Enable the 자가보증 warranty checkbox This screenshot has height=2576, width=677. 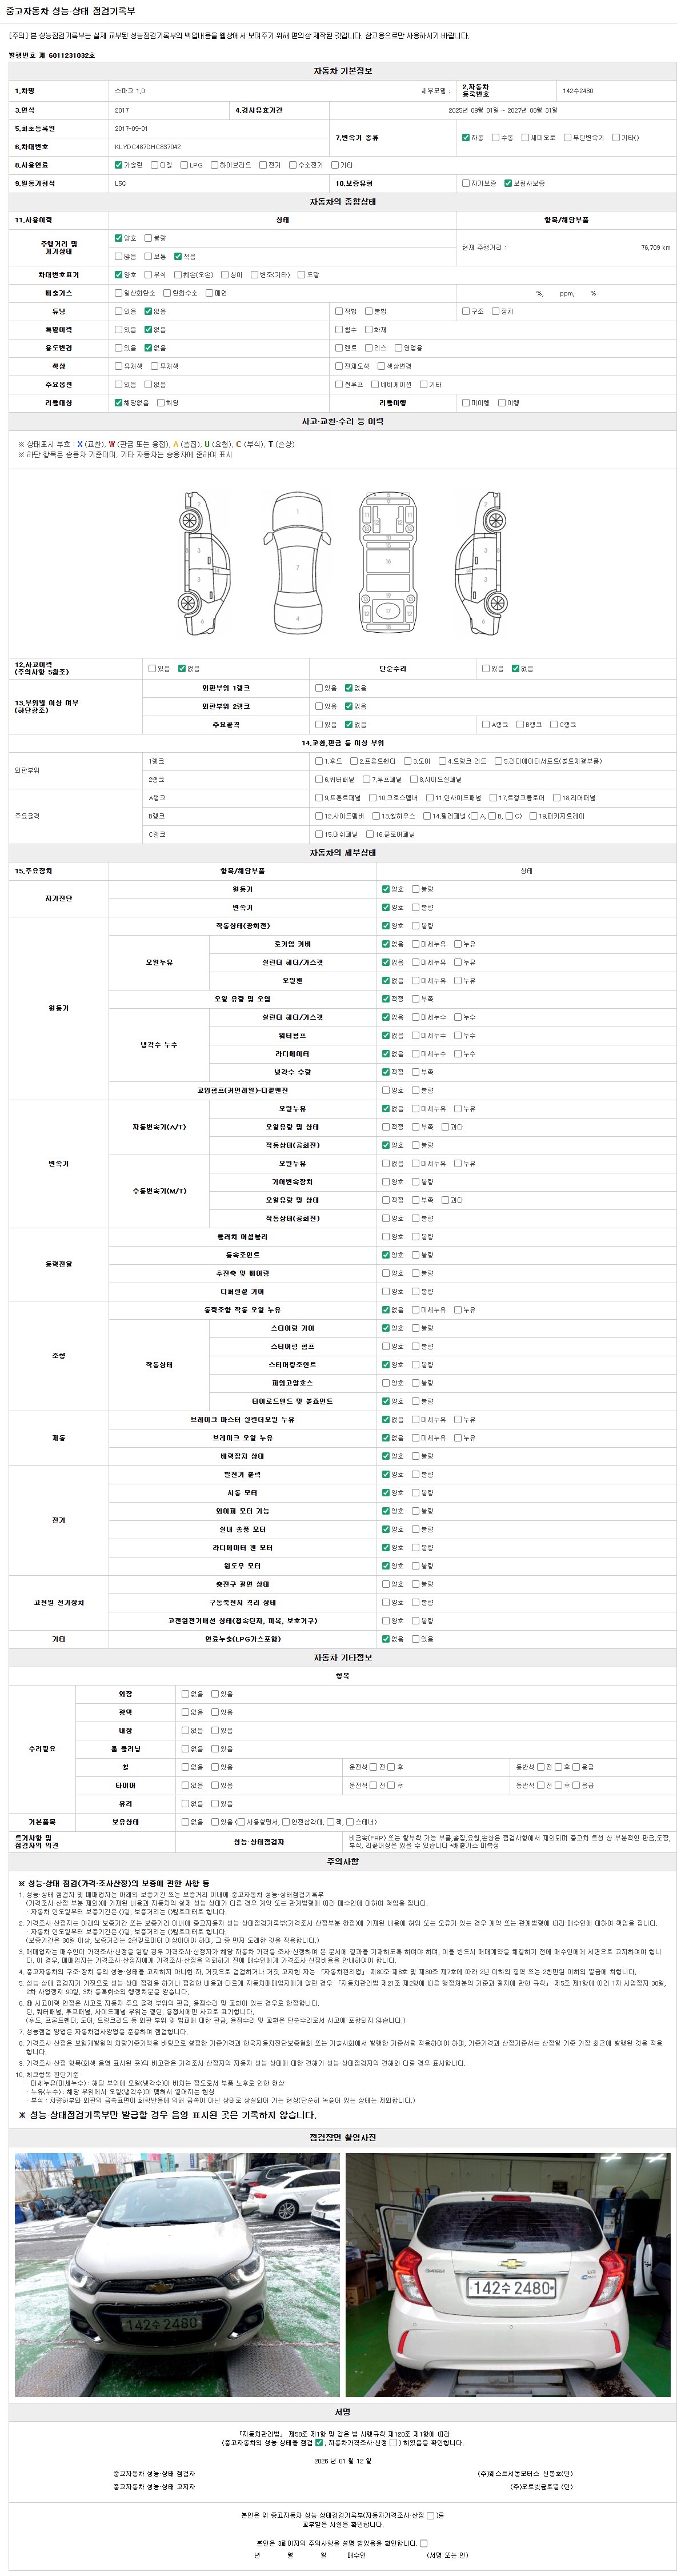click(465, 183)
